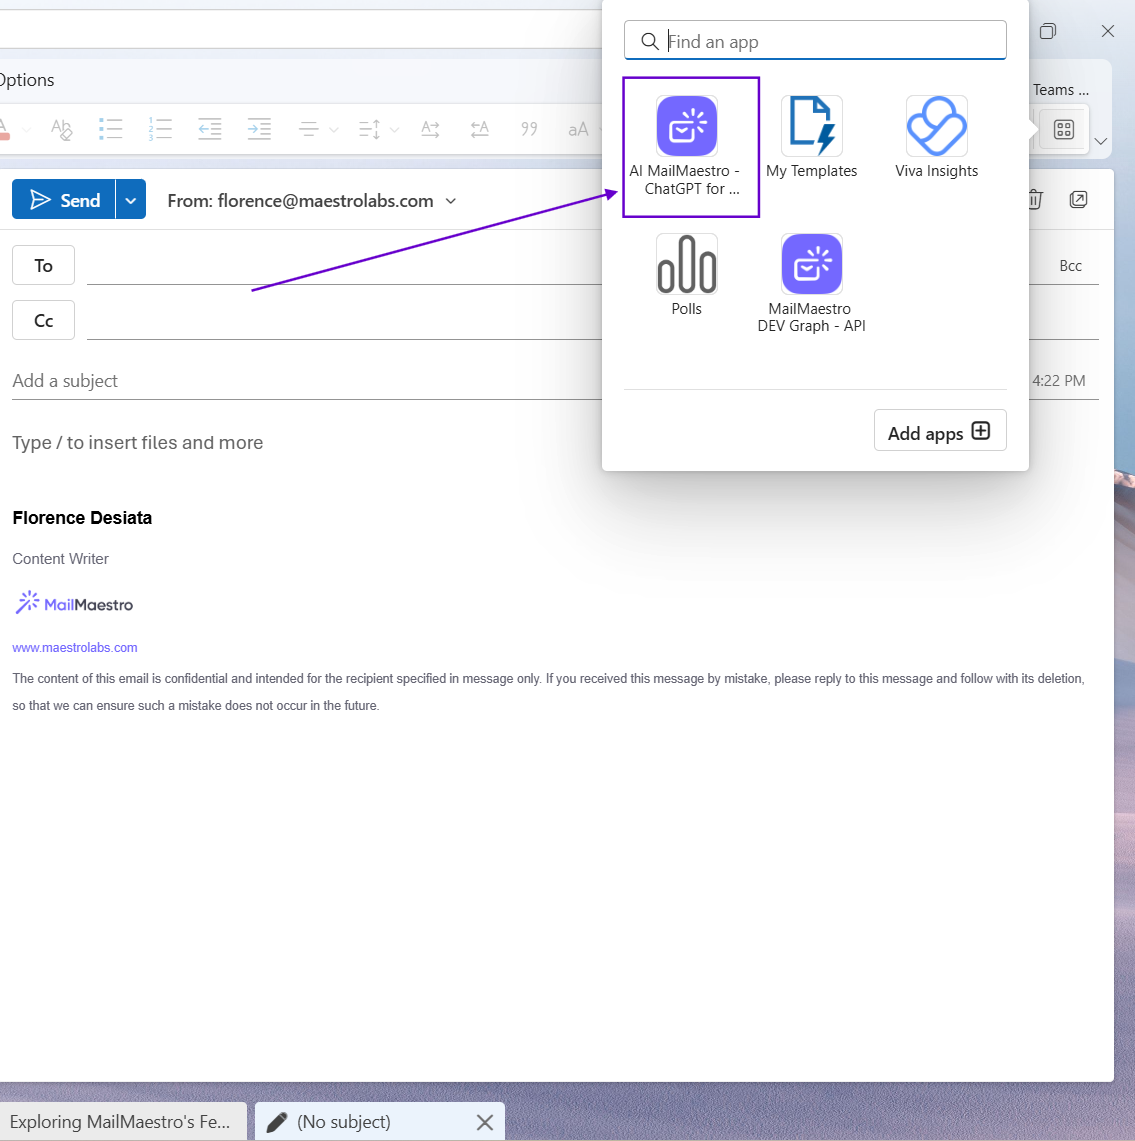Switch to Exploring MailMaestro's Fe... tab

click(122, 1121)
